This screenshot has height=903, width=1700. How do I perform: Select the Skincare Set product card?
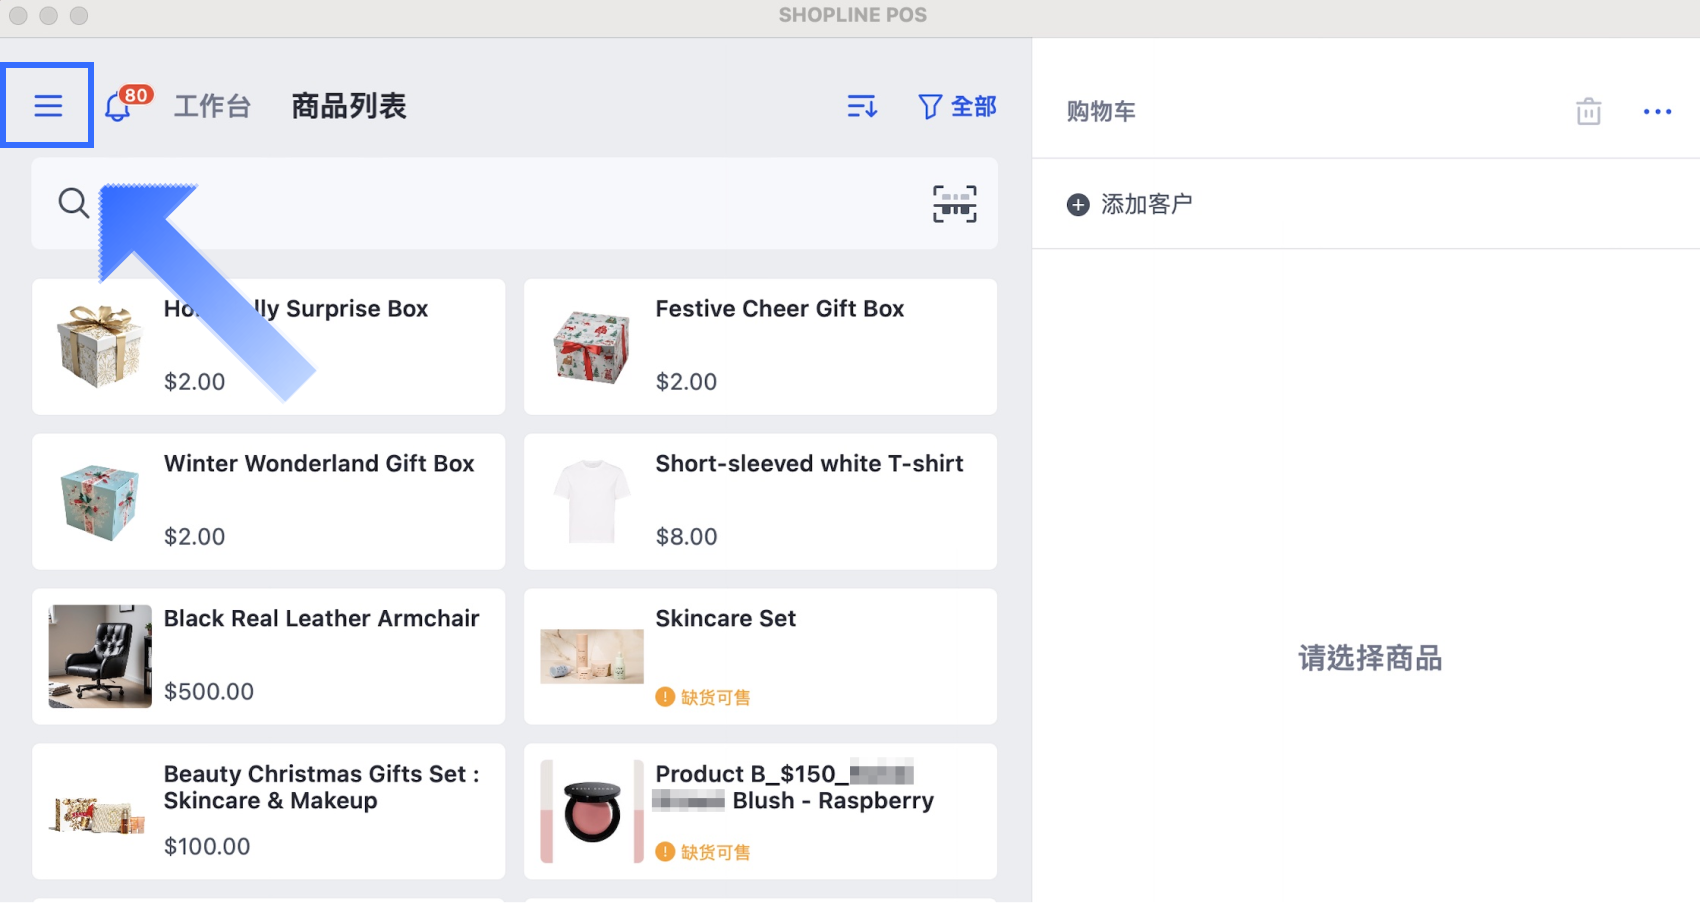760,656
